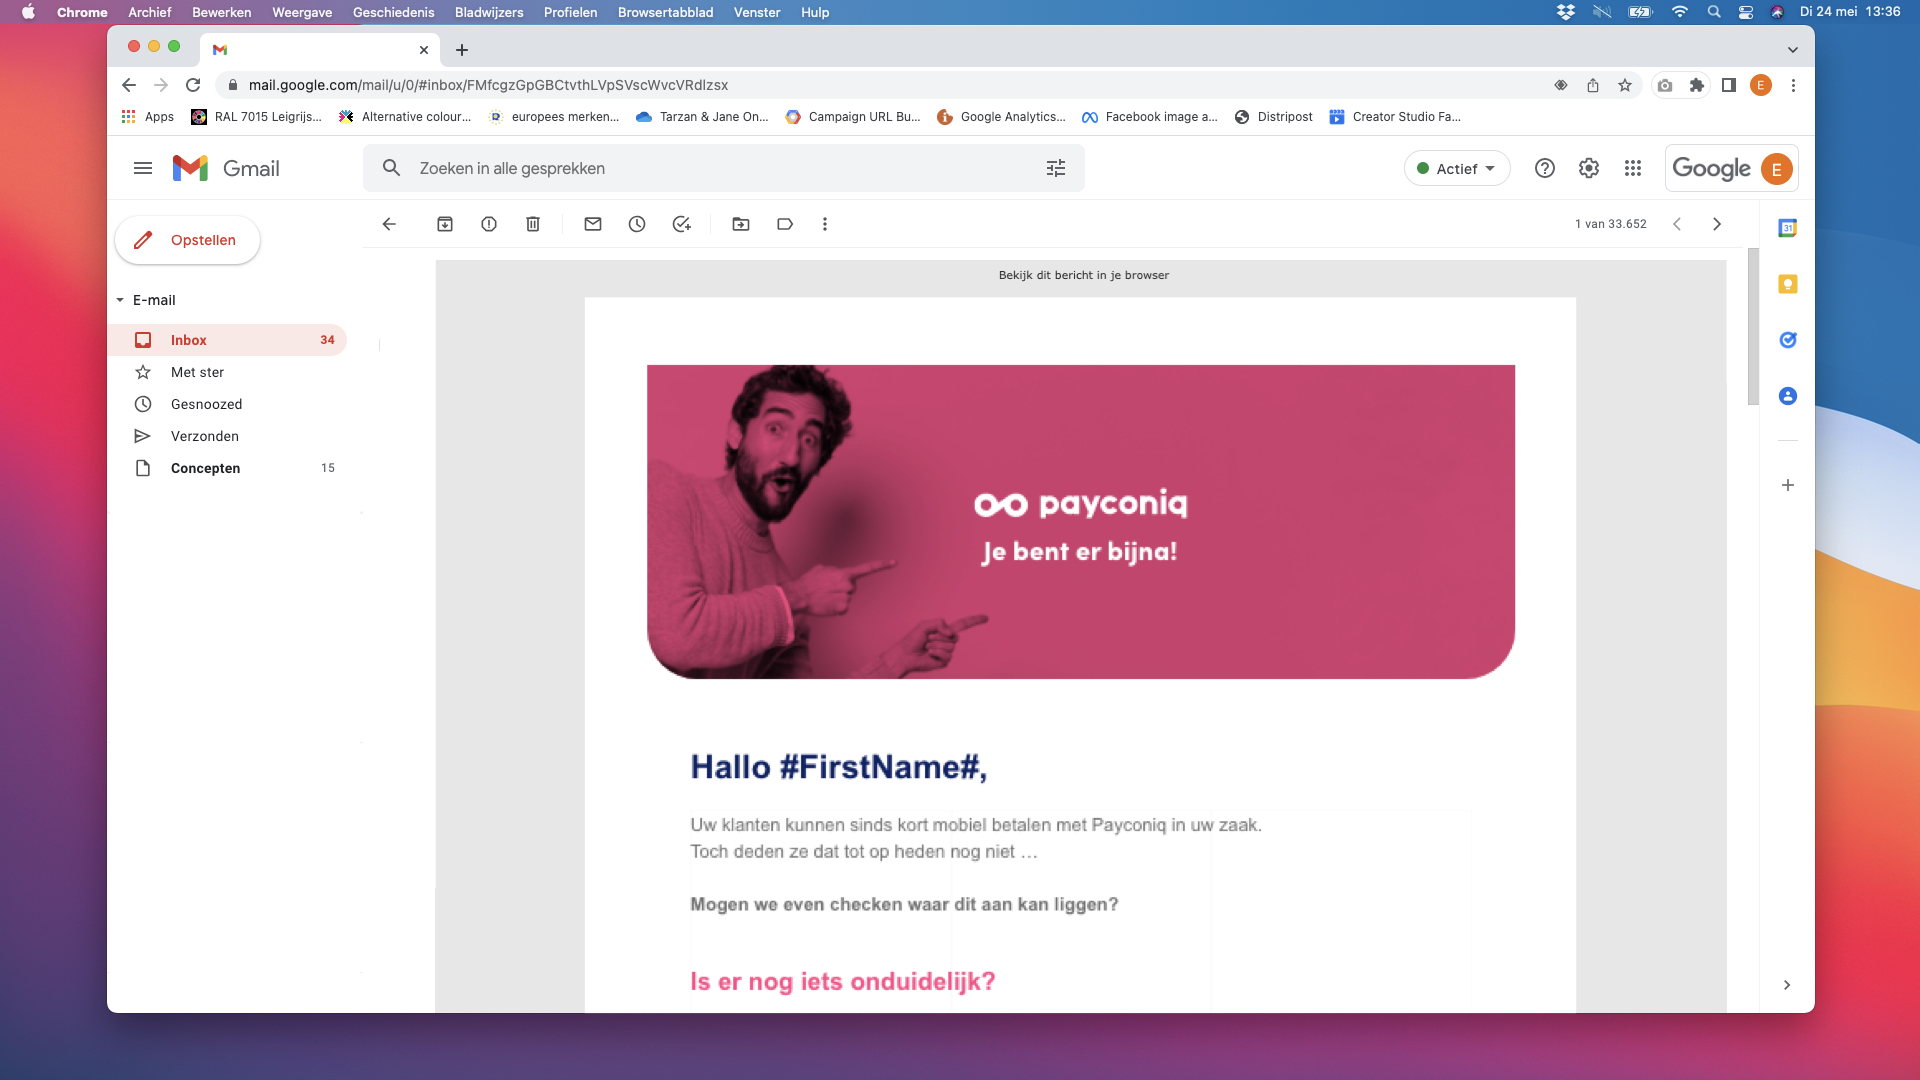Open Wi-Fi status menu
Image resolution: width=1920 pixels, height=1080 pixels.
1680,12
